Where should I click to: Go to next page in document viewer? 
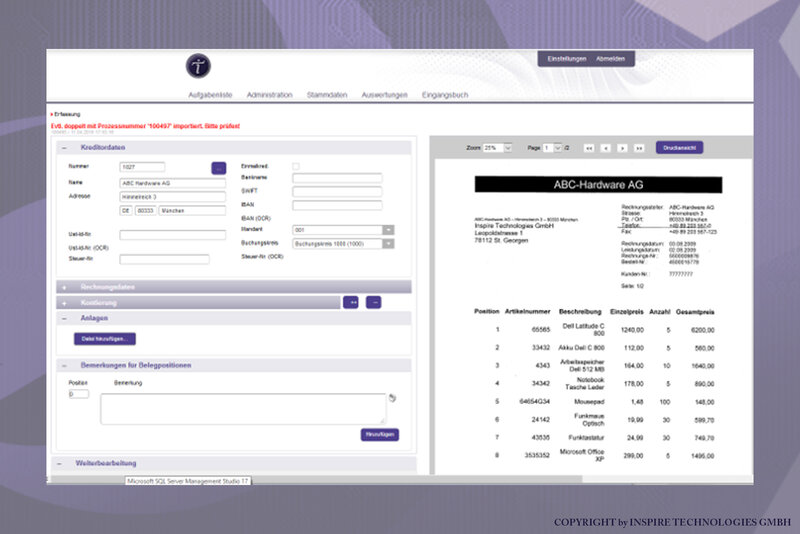(x=622, y=148)
